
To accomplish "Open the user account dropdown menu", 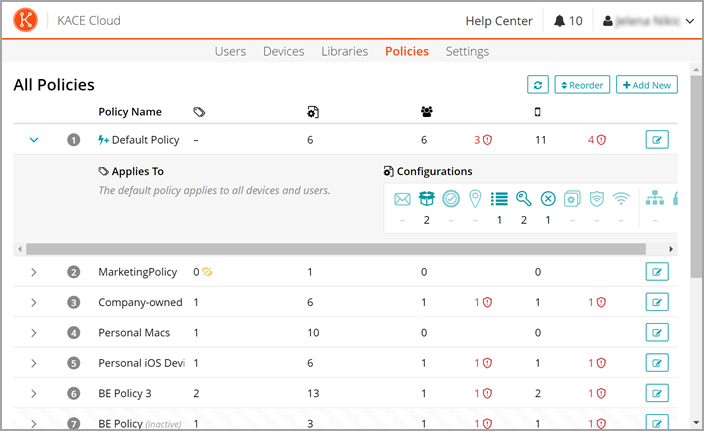I will [x=649, y=21].
